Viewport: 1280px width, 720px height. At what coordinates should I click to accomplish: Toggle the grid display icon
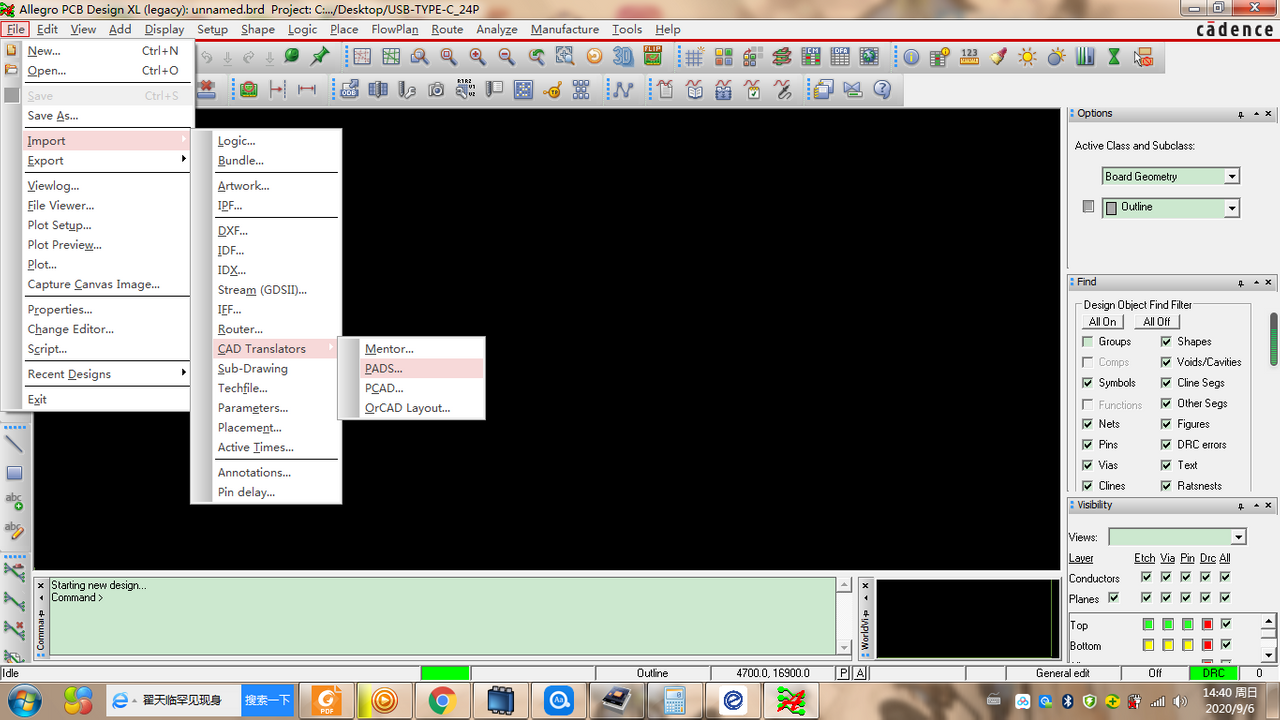click(694, 57)
